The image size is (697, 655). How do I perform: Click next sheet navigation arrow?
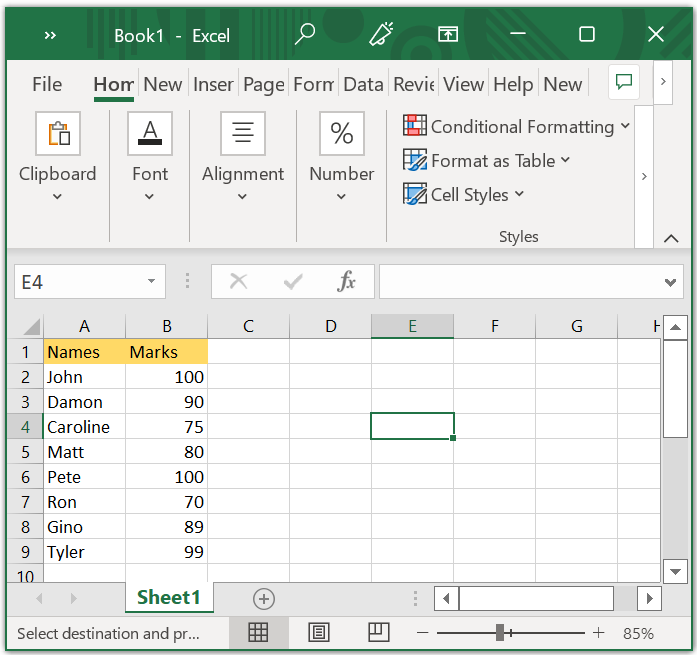pyautogui.click(x=73, y=599)
